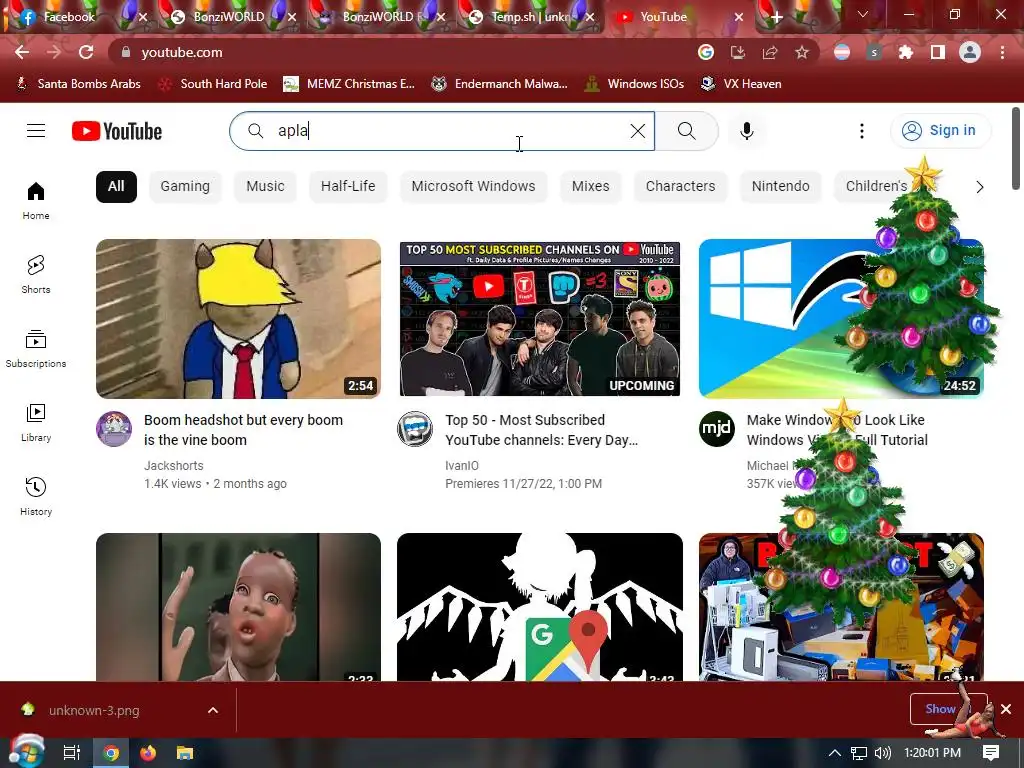Click Task View on the taskbar
Viewport: 1024px width, 768px height.
72,753
